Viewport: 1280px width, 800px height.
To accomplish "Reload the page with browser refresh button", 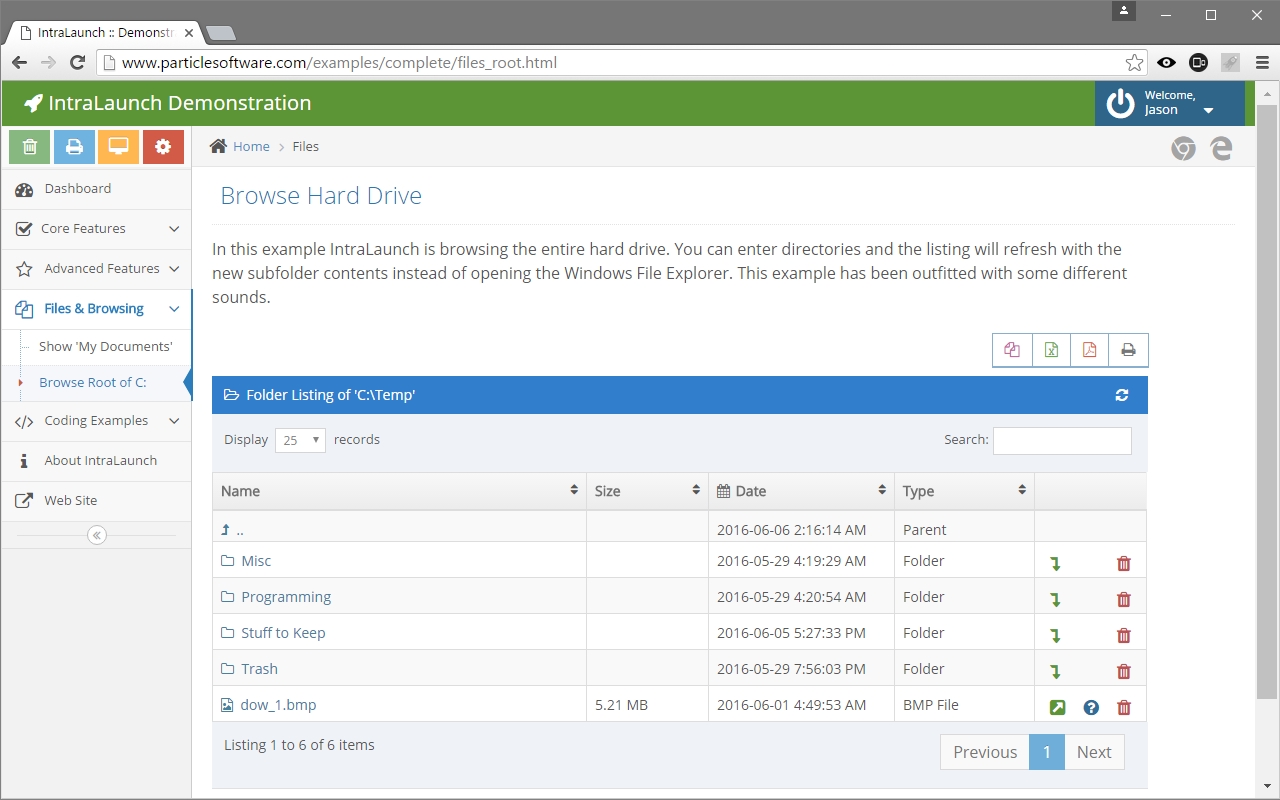I will [x=77, y=63].
